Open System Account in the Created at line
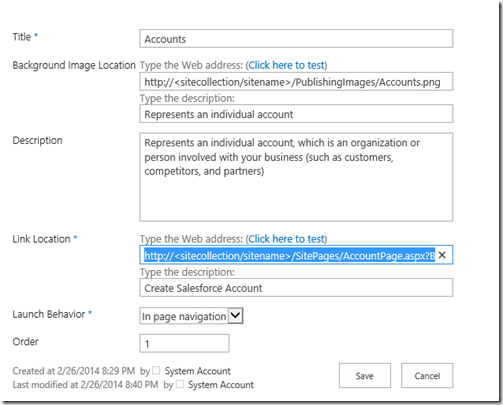The width and height of the screenshot is (503, 405). point(197,371)
